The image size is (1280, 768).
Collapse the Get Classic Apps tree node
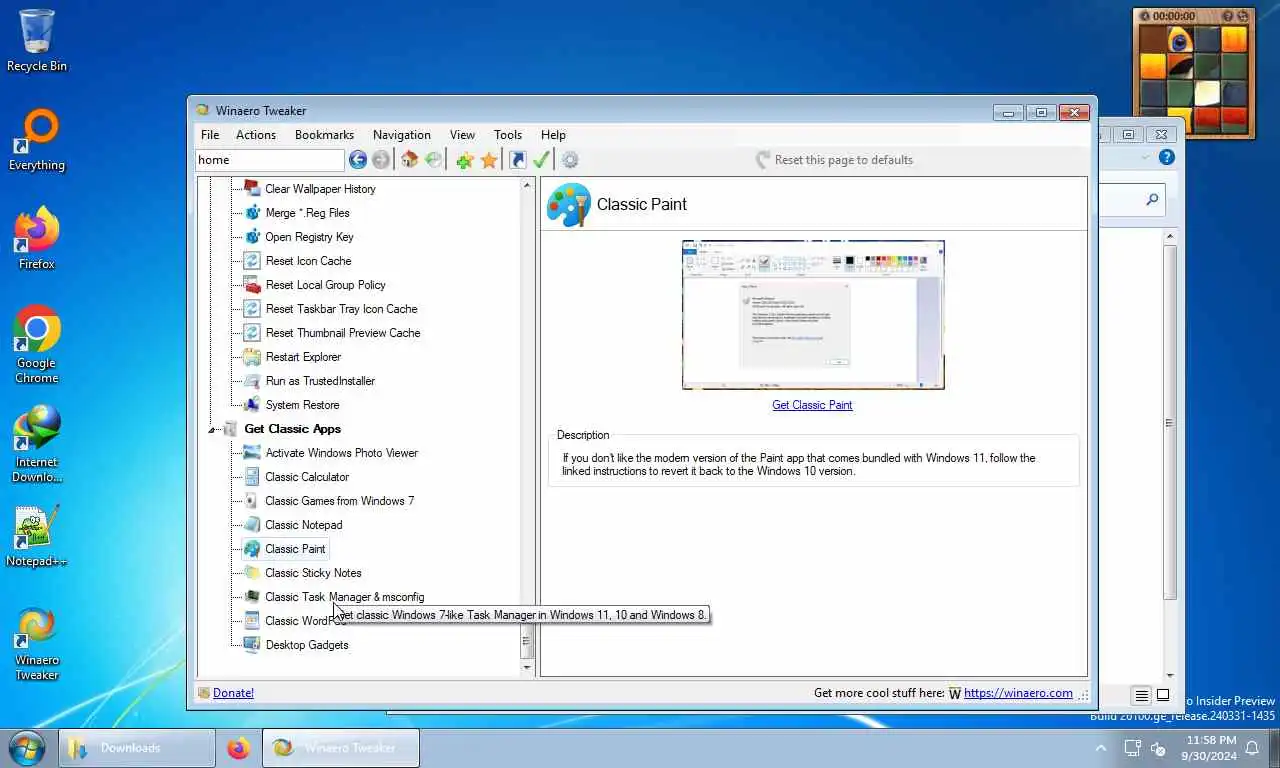coord(212,430)
